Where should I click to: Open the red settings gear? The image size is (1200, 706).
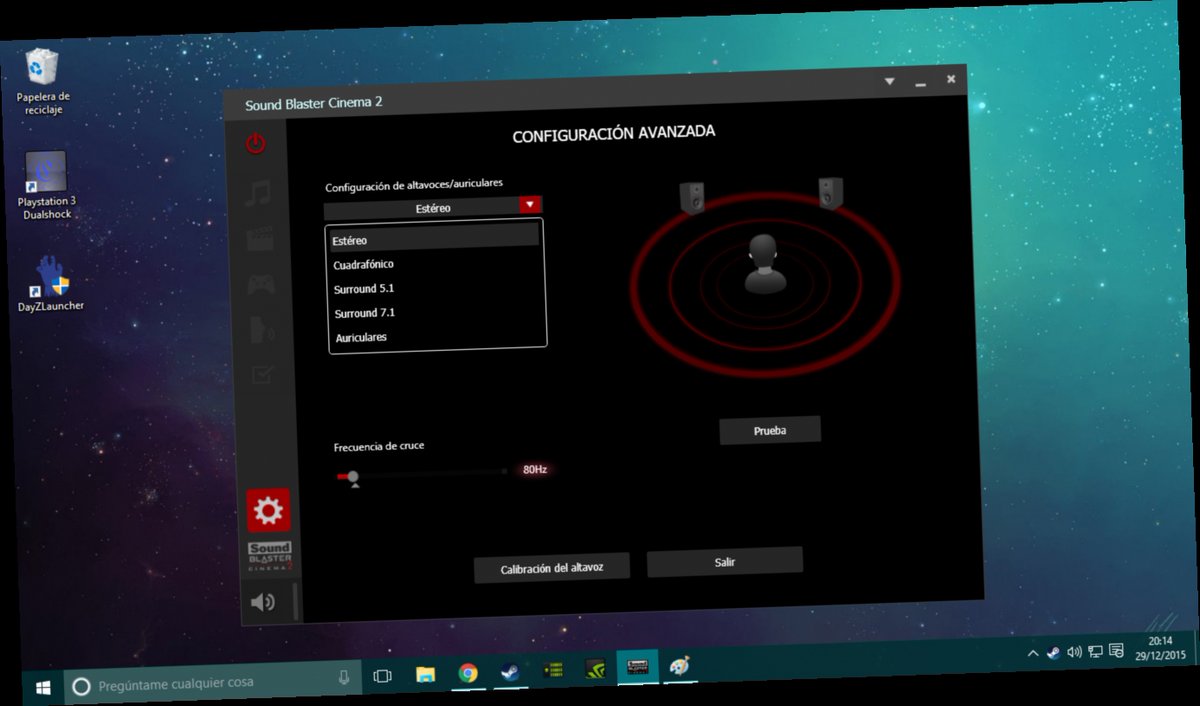point(268,510)
